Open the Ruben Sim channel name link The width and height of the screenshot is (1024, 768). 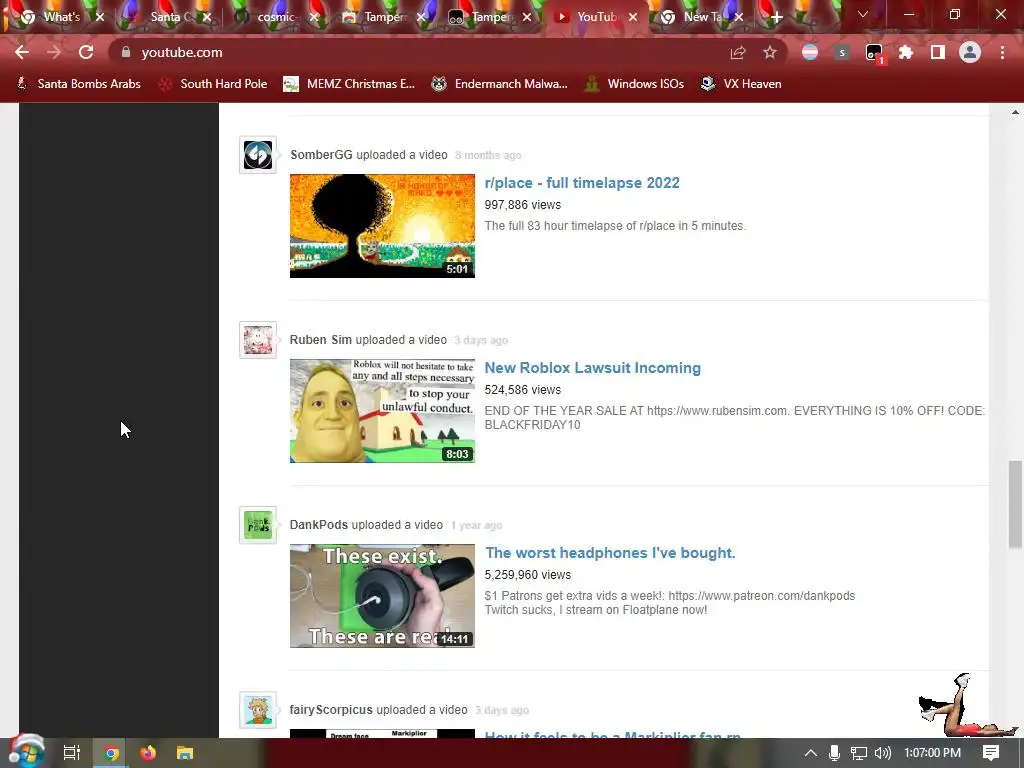coord(321,340)
